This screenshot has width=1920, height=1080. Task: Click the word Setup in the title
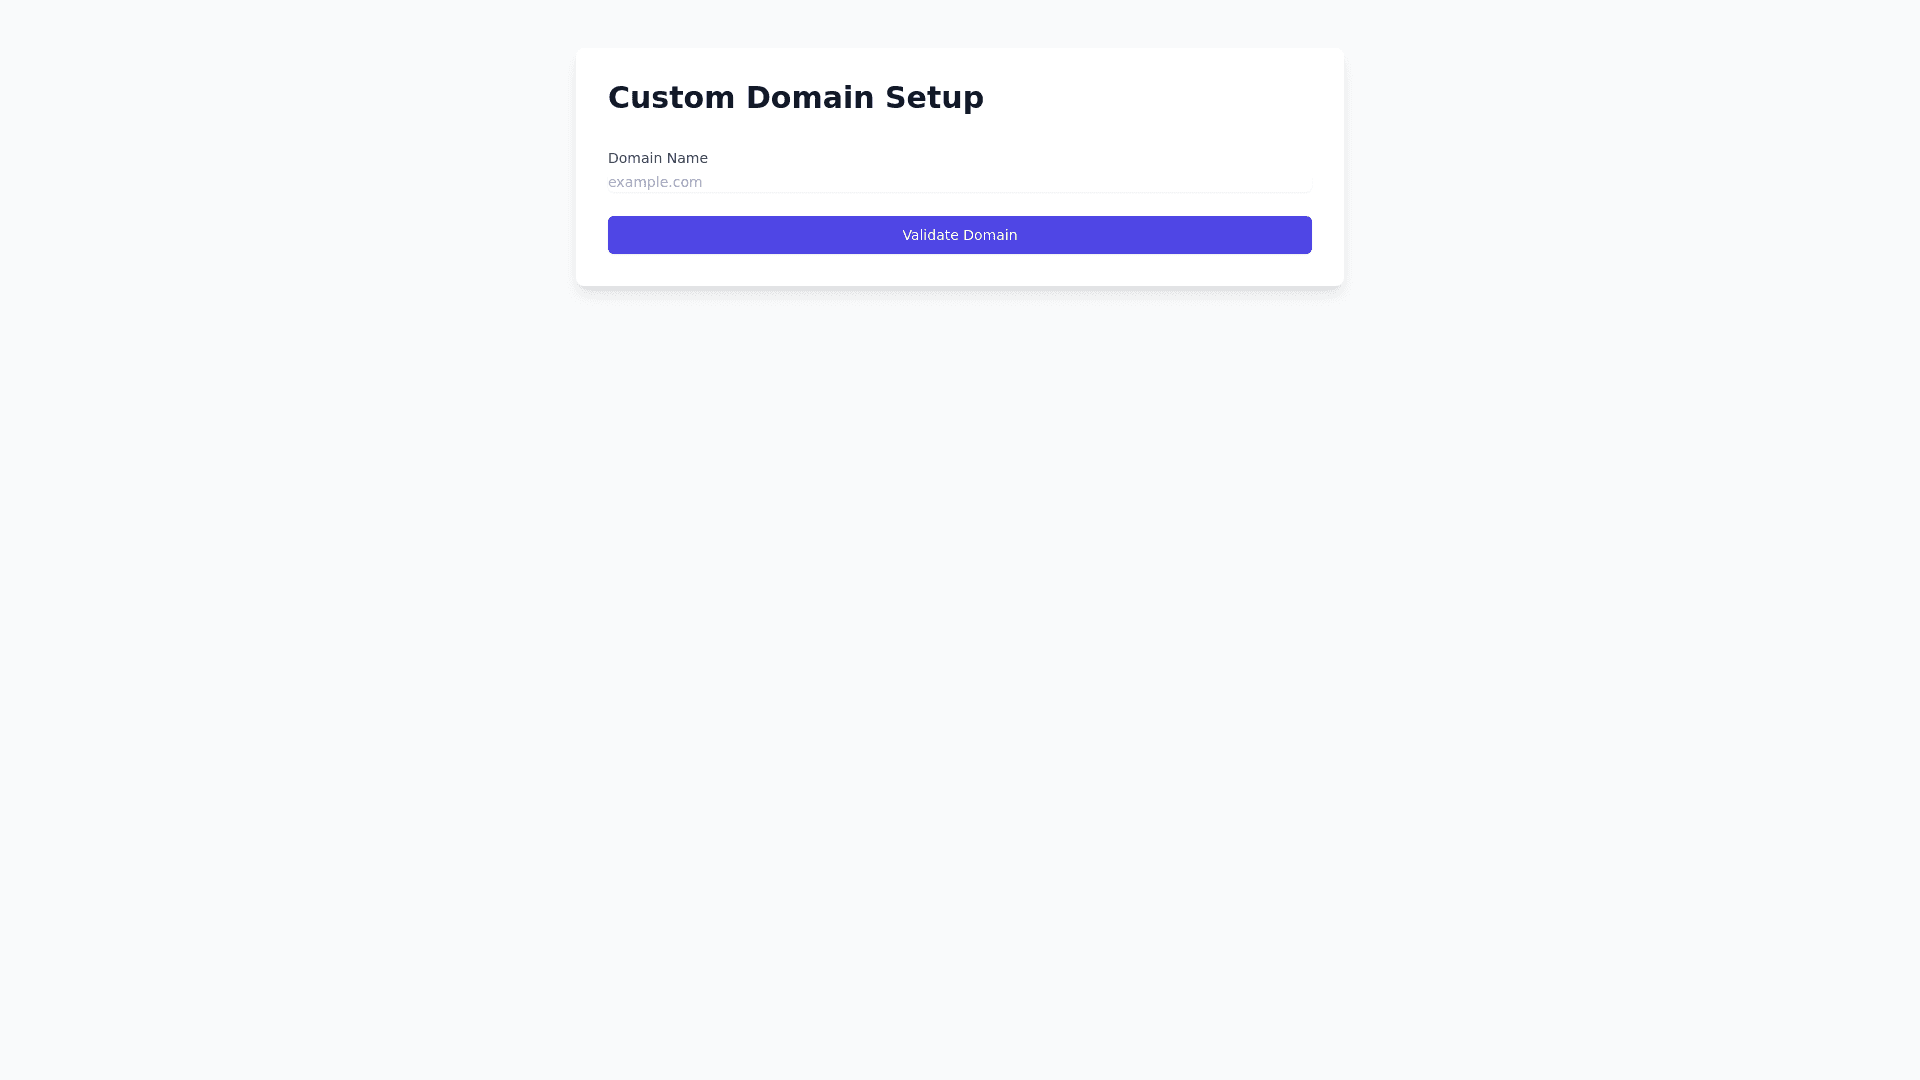pos(934,98)
